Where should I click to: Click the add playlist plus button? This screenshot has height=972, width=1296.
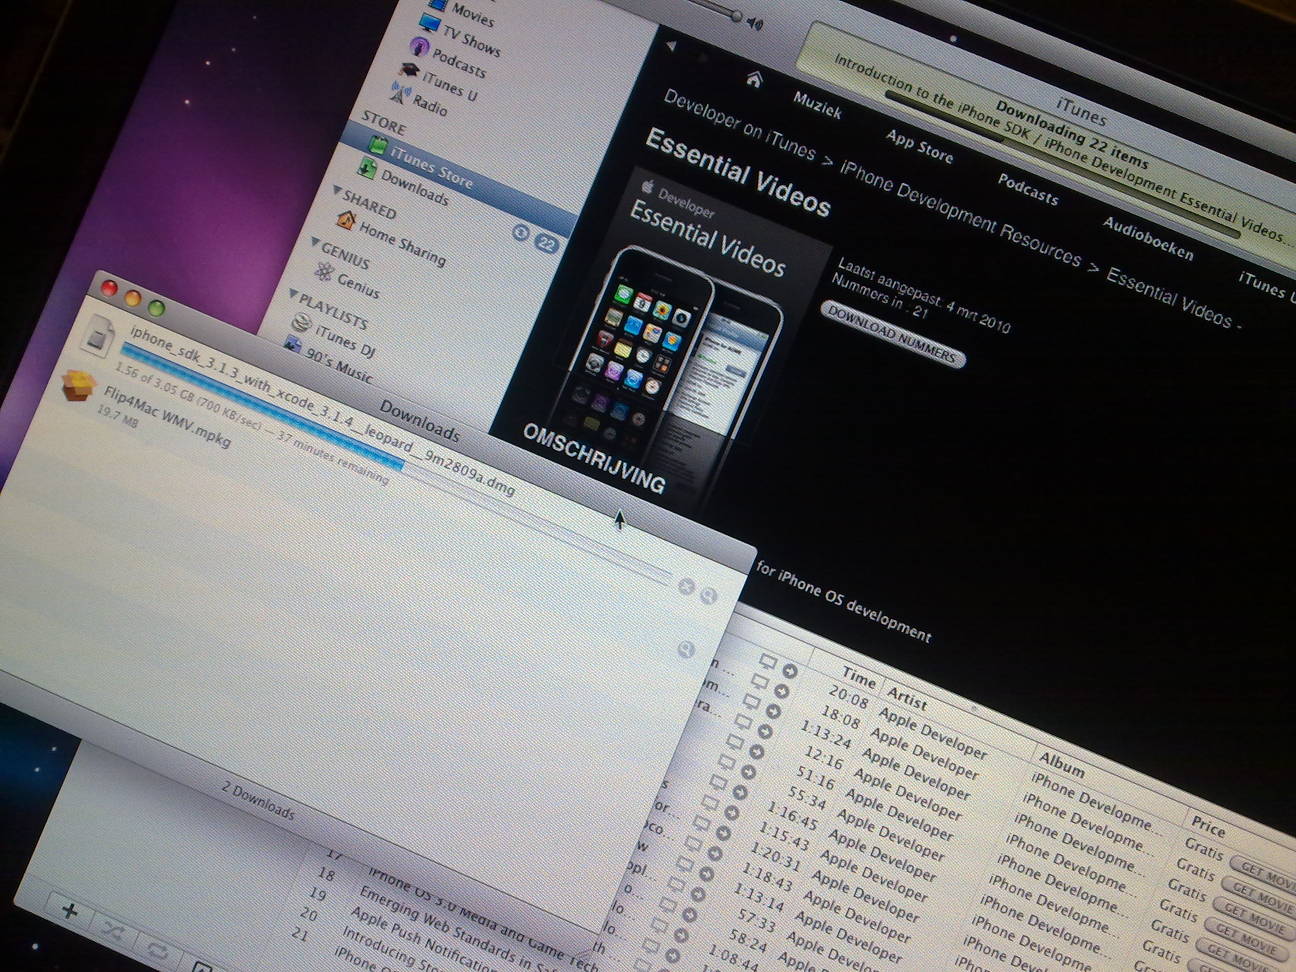pos(70,910)
